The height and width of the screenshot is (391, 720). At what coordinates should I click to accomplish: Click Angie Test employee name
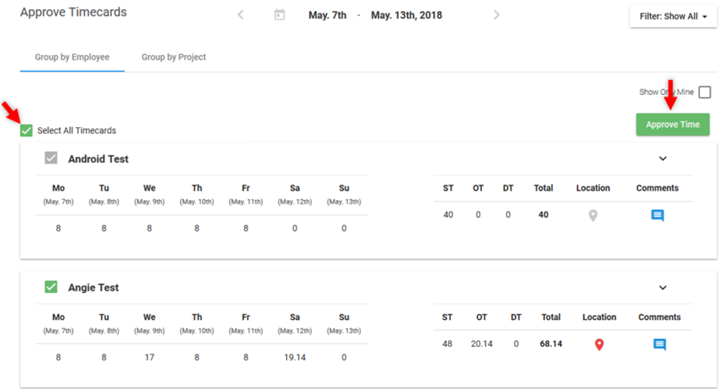click(93, 288)
